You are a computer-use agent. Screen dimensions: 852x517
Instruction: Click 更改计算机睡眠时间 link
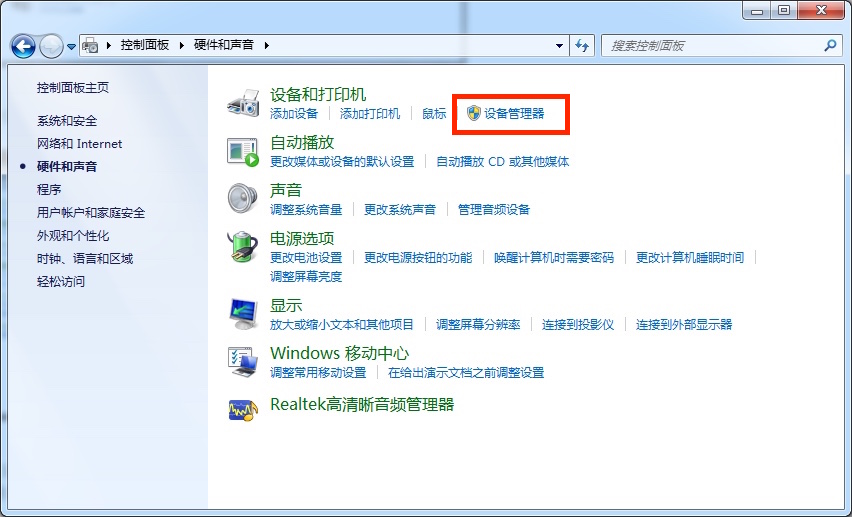[x=690, y=257]
